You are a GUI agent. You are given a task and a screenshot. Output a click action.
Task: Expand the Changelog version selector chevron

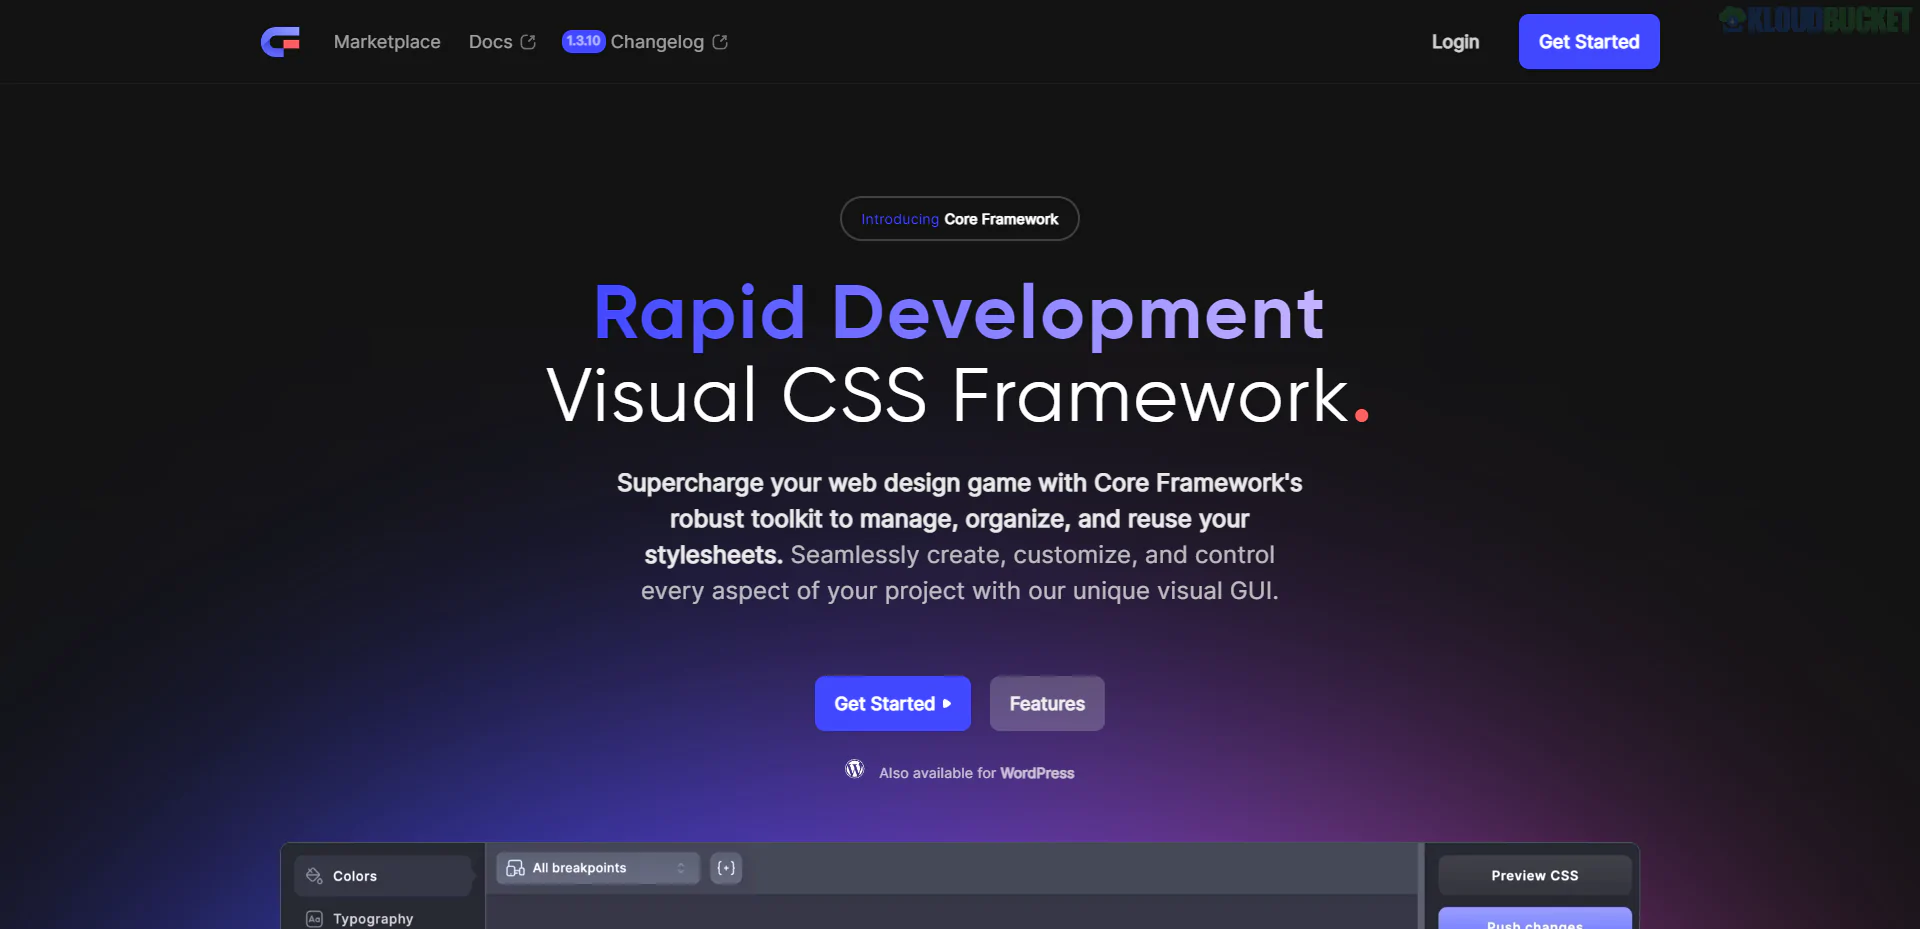[680, 868]
